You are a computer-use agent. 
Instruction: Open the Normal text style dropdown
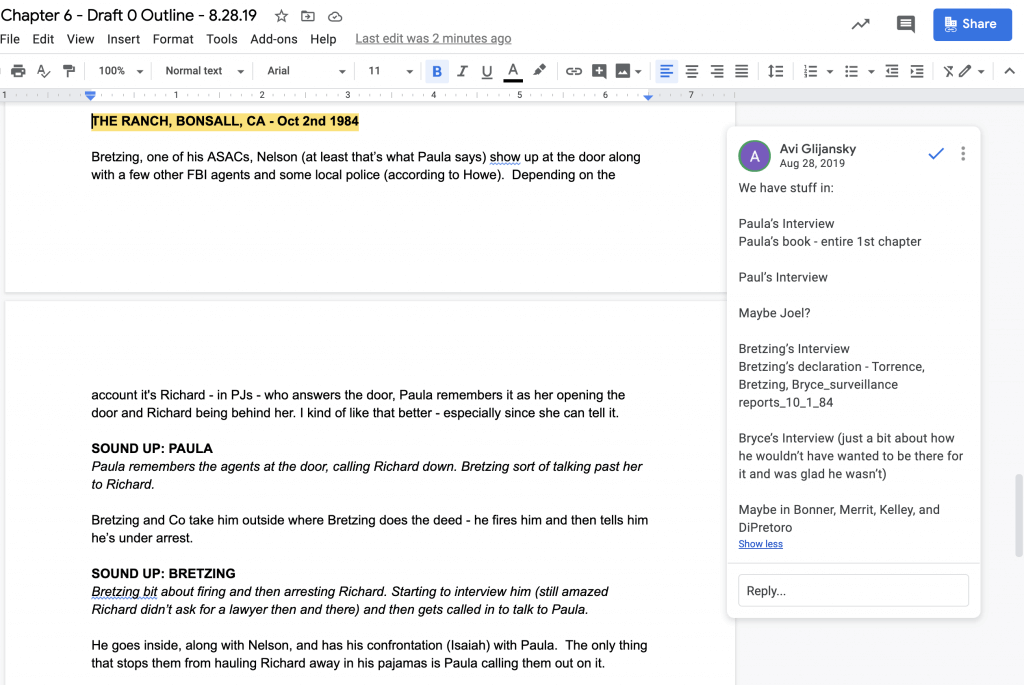(x=204, y=71)
